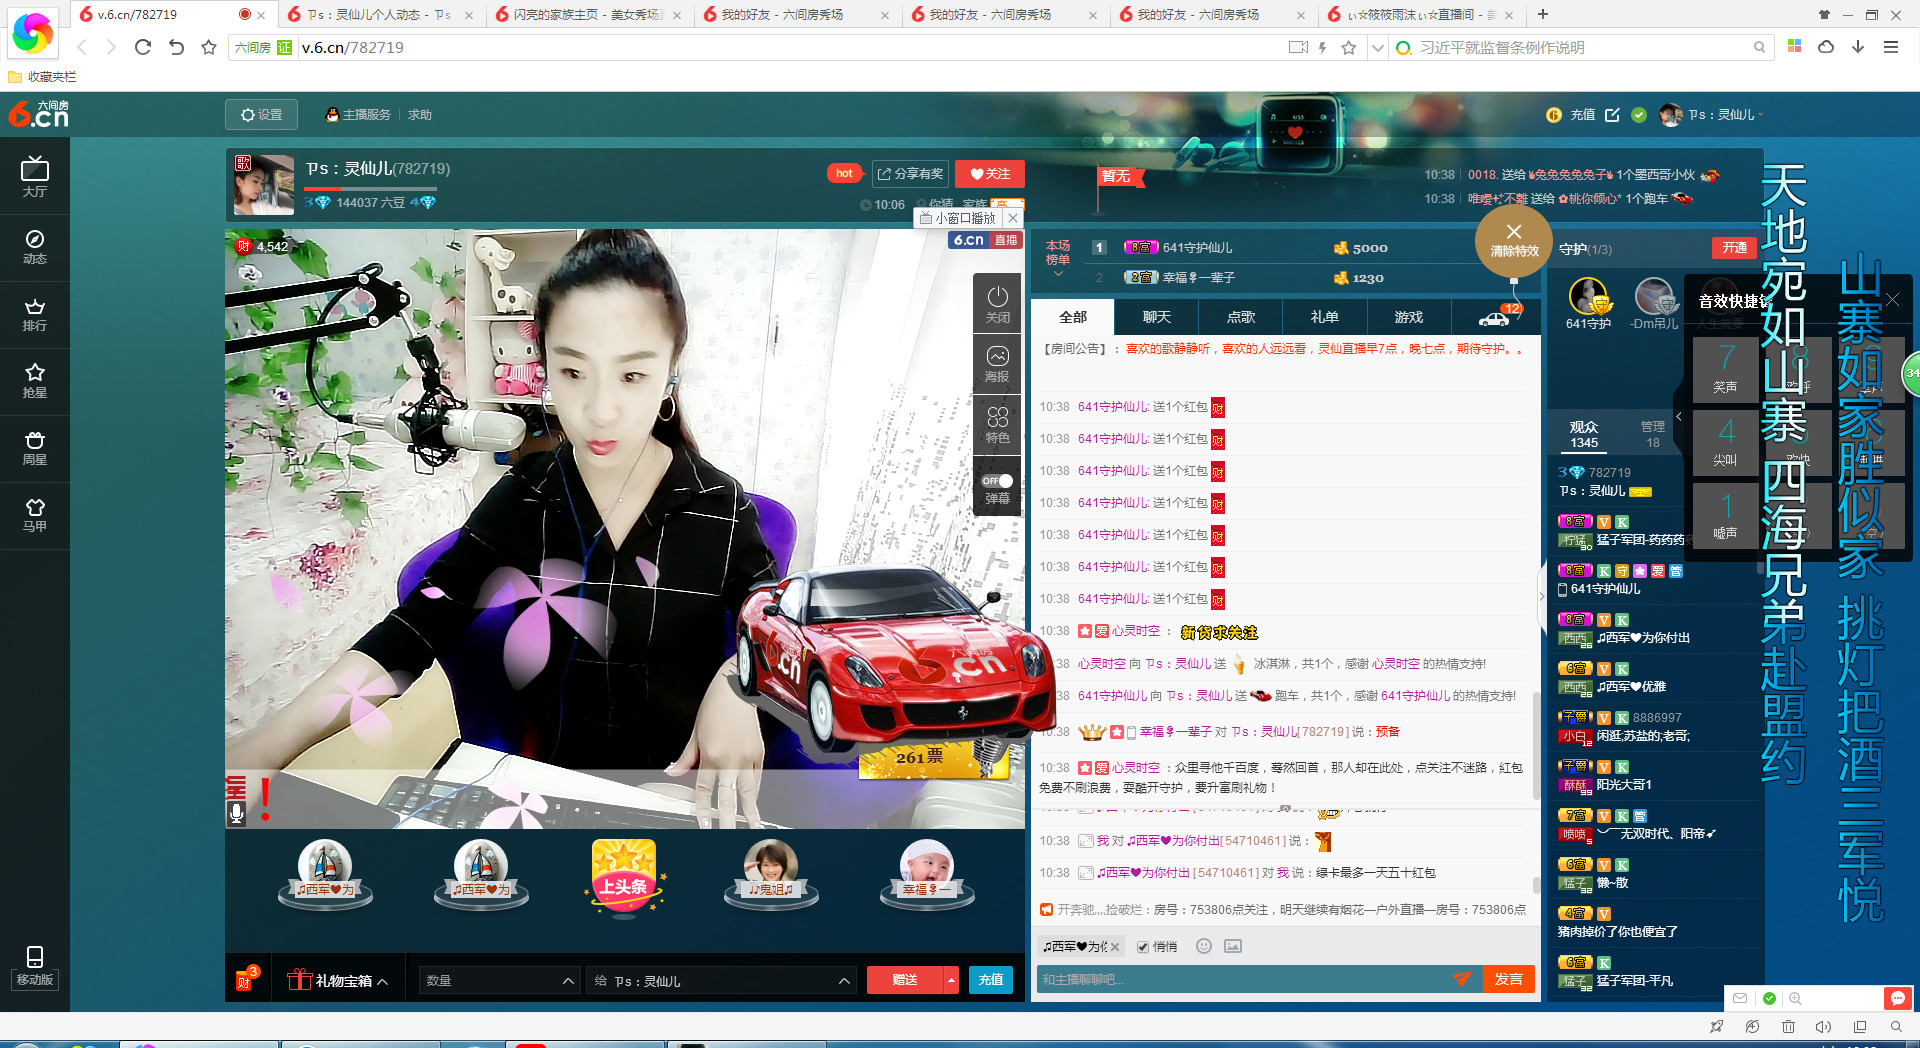The width and height of the screenshot is (1920, 1048).
Task: Click the 发言 send message button
Action: coord(1508,979)
